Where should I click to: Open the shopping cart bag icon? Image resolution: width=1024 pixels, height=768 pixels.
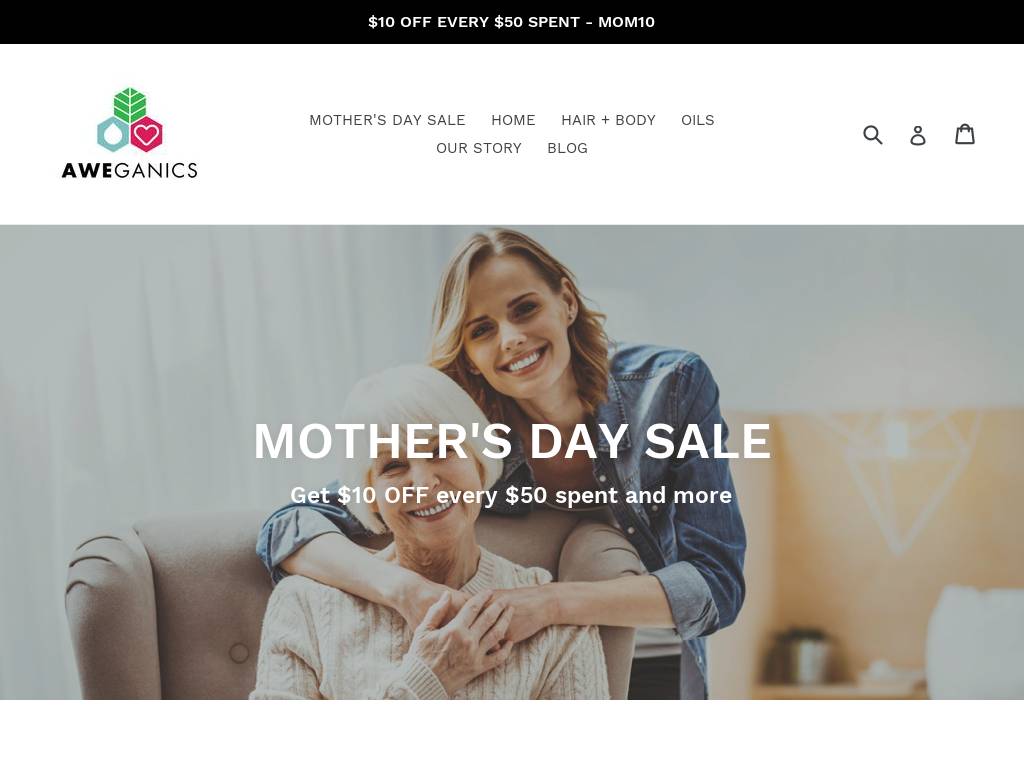[x=965, y=134]
